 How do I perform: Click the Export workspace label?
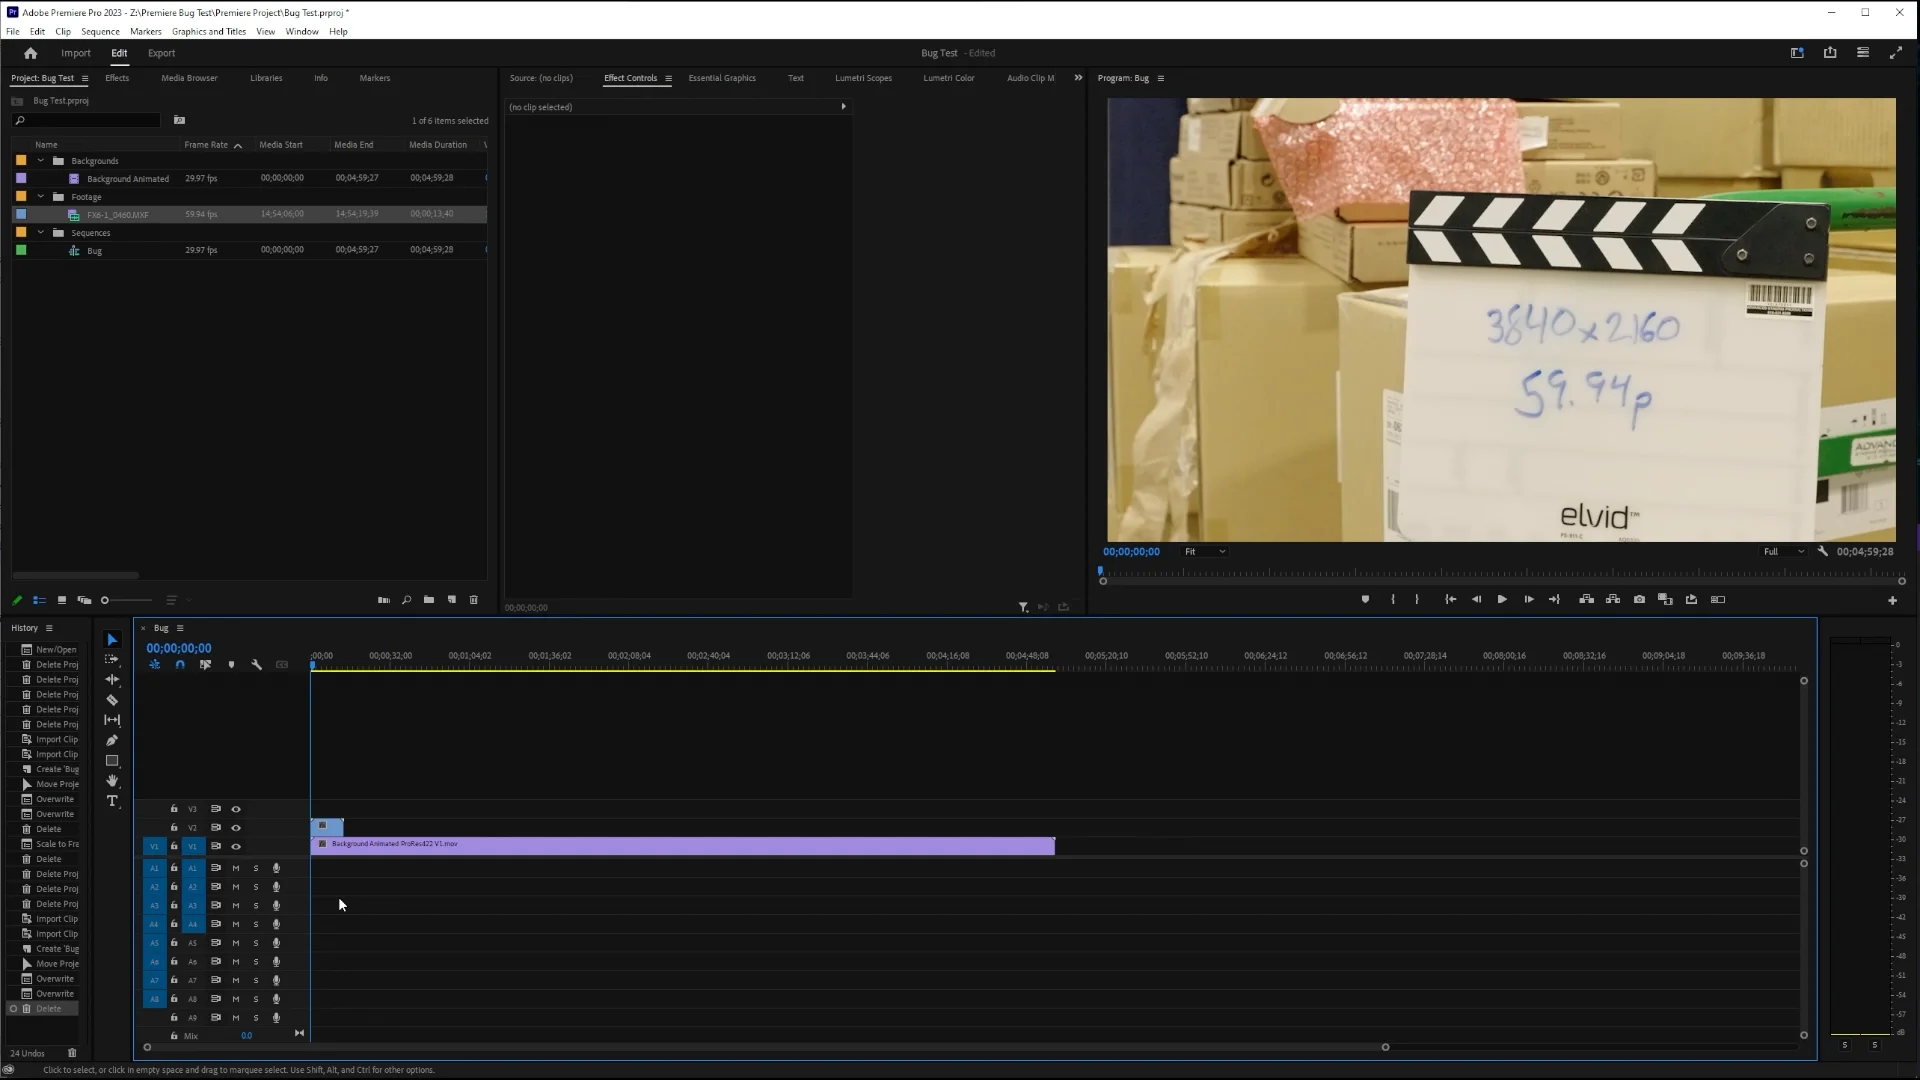[x=161, y=53]
